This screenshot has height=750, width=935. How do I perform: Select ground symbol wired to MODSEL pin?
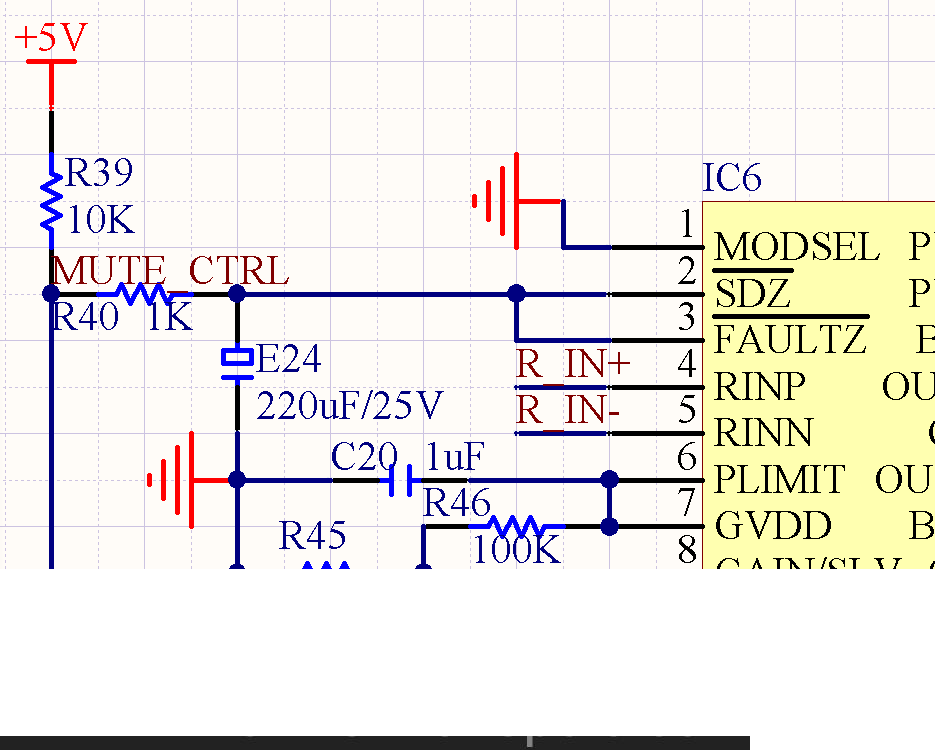[x=516, y=201]
